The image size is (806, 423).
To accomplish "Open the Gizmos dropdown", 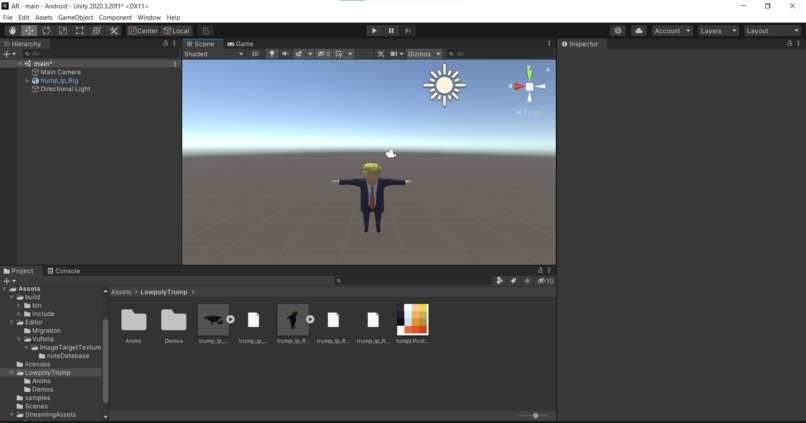I will click(x=424, y=54).
